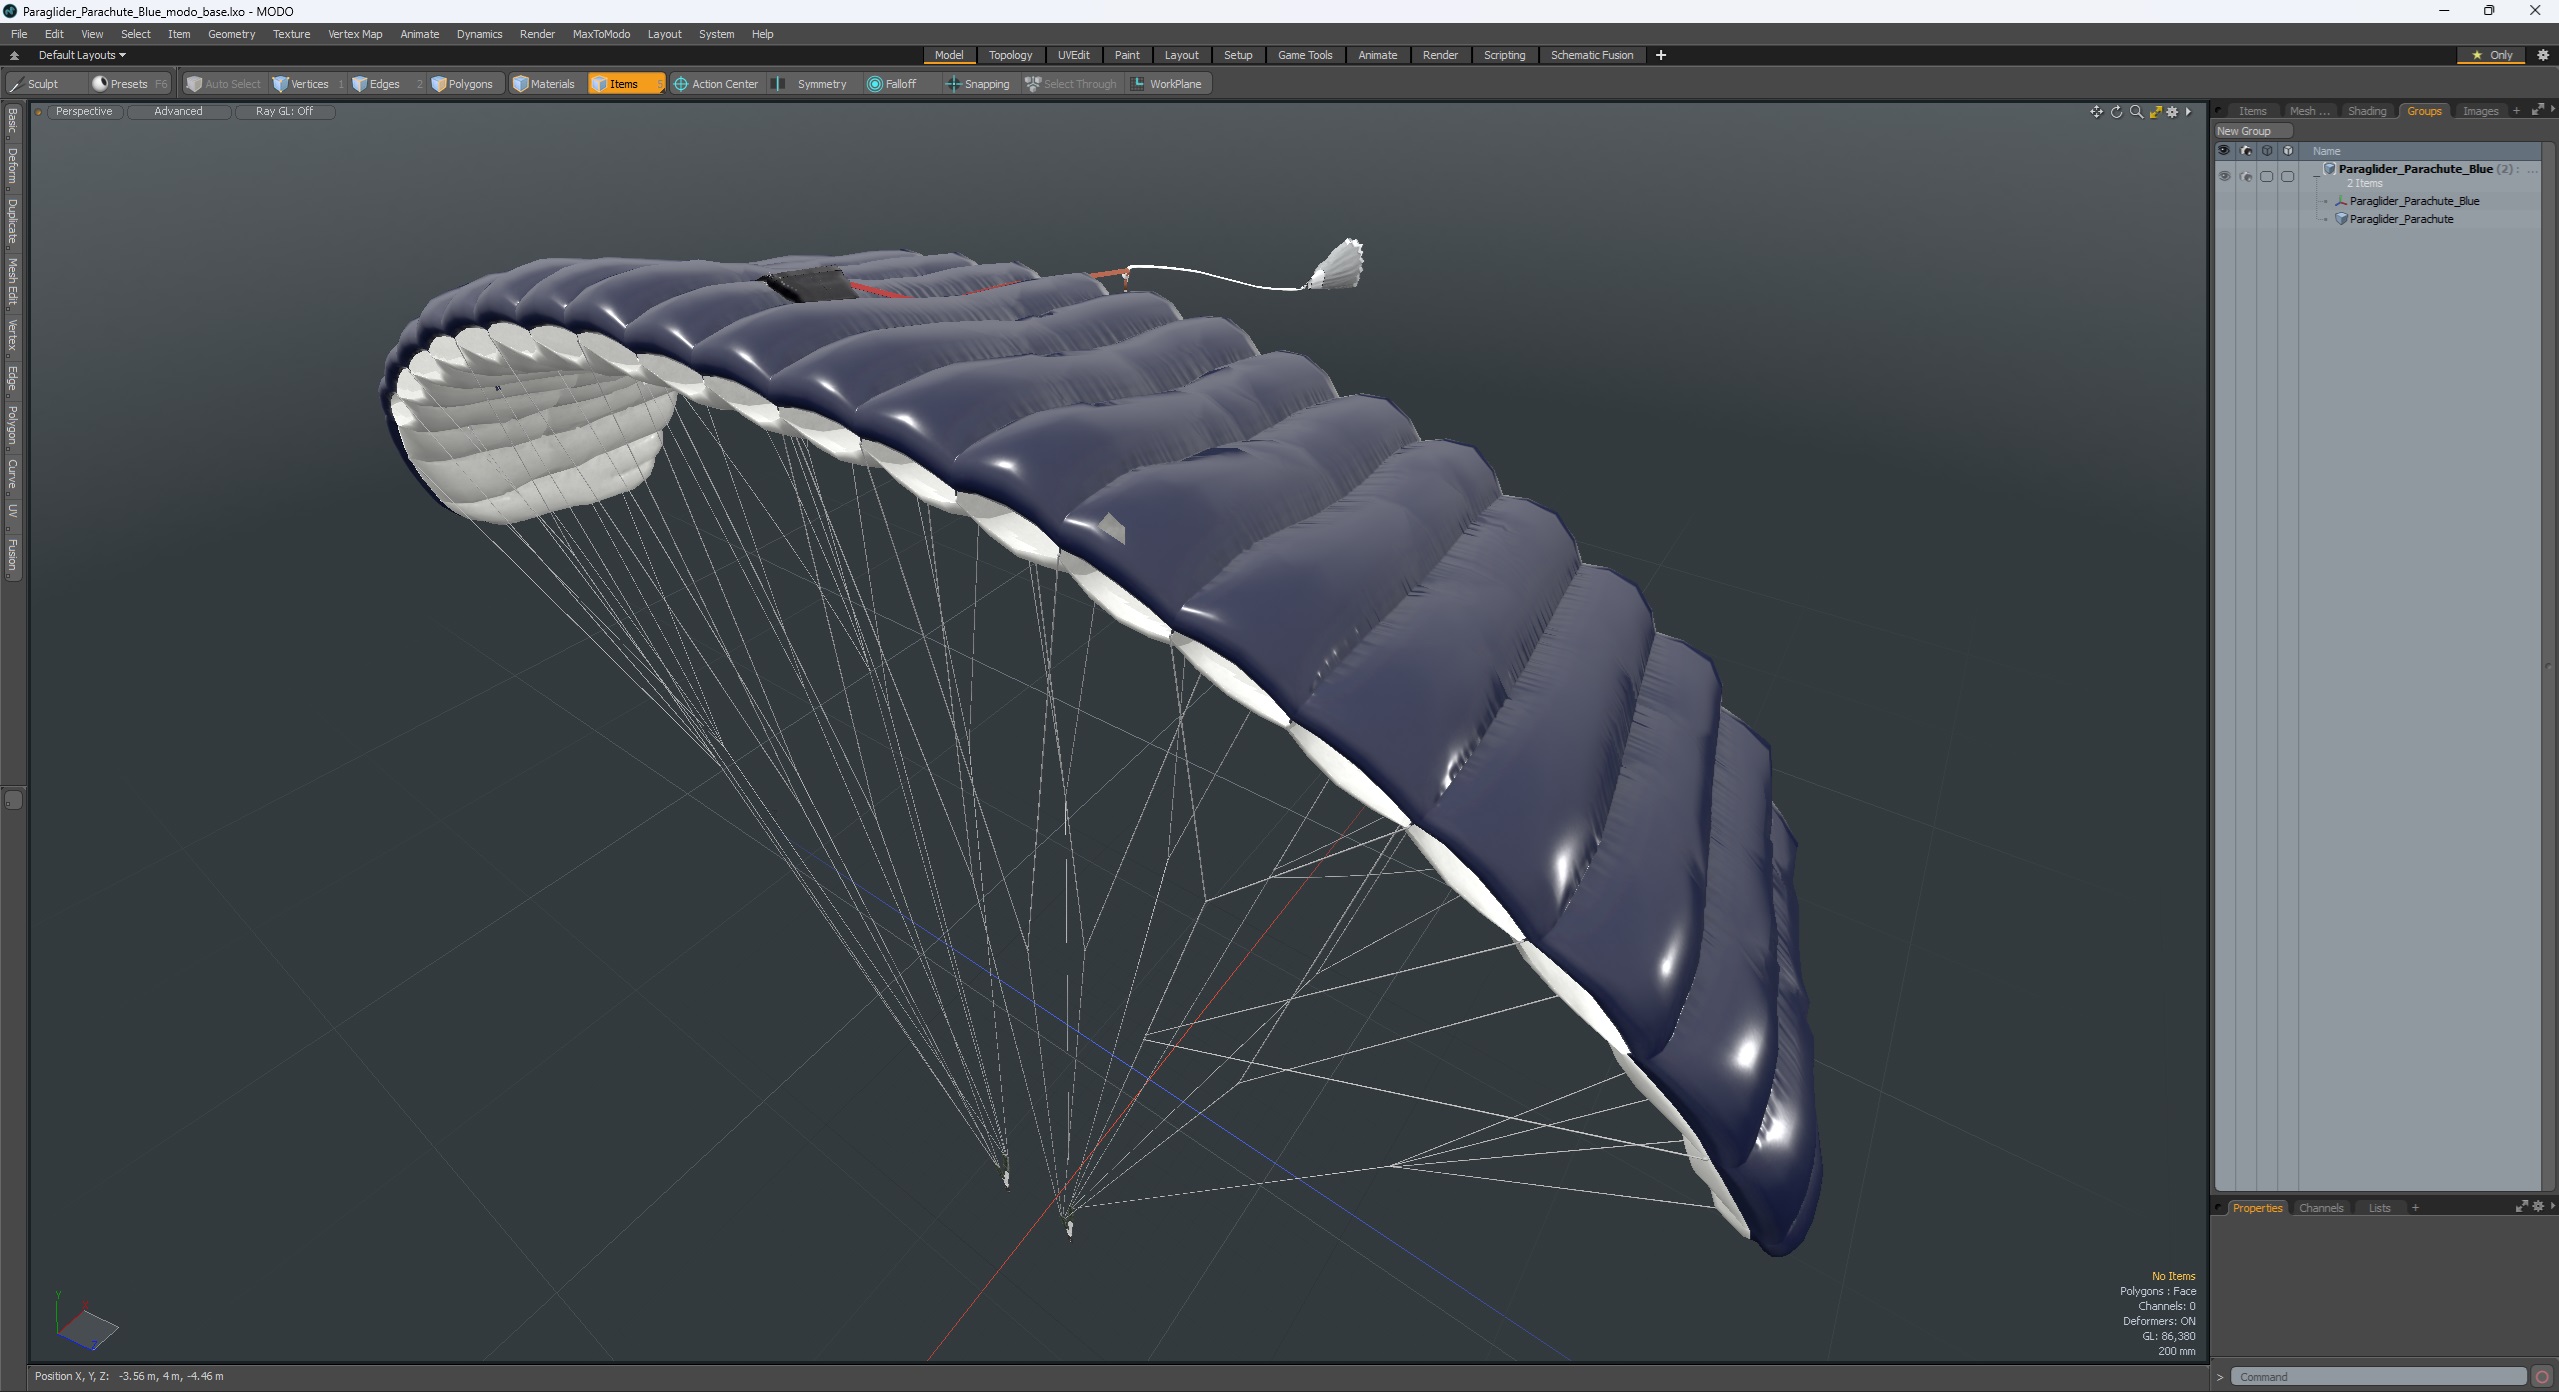Click the viewport rotate icon
This screenshot has height=1392, width=2559.
pyautogui.click(x=2116, y=112)
